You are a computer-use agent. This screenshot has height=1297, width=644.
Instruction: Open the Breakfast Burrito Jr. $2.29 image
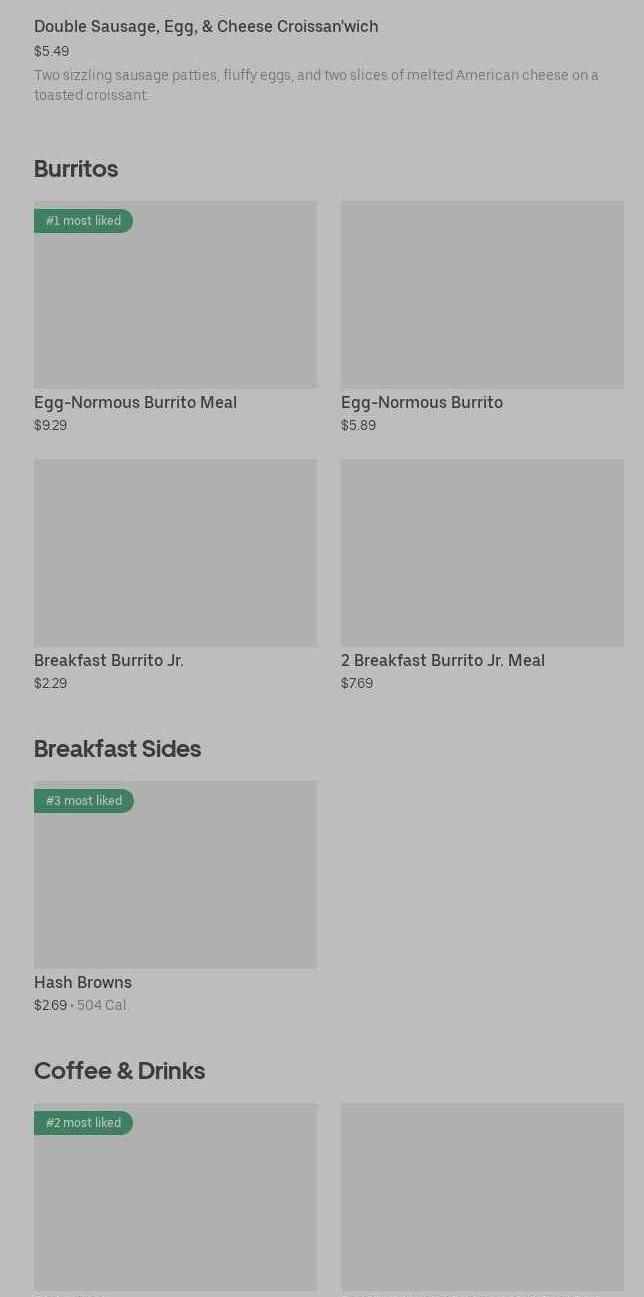click(x=175, y=552)
